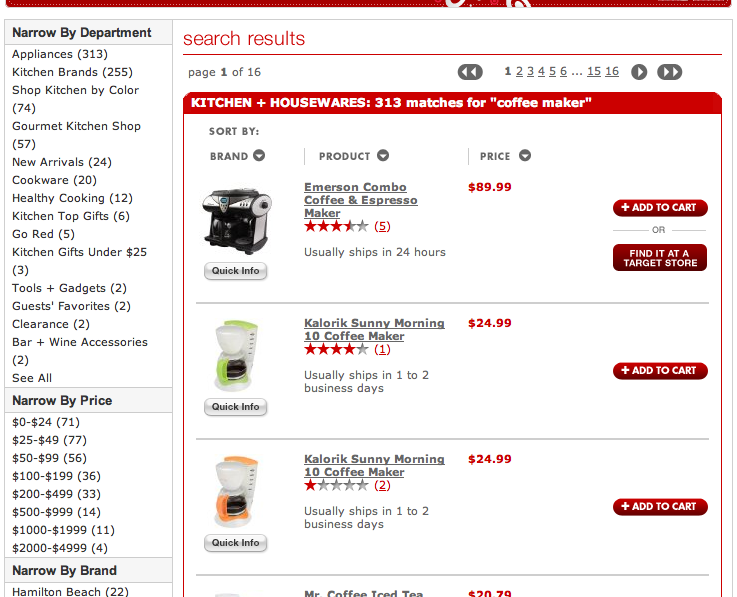
Task: Open page 4 of results
Action: click(541, 71)
